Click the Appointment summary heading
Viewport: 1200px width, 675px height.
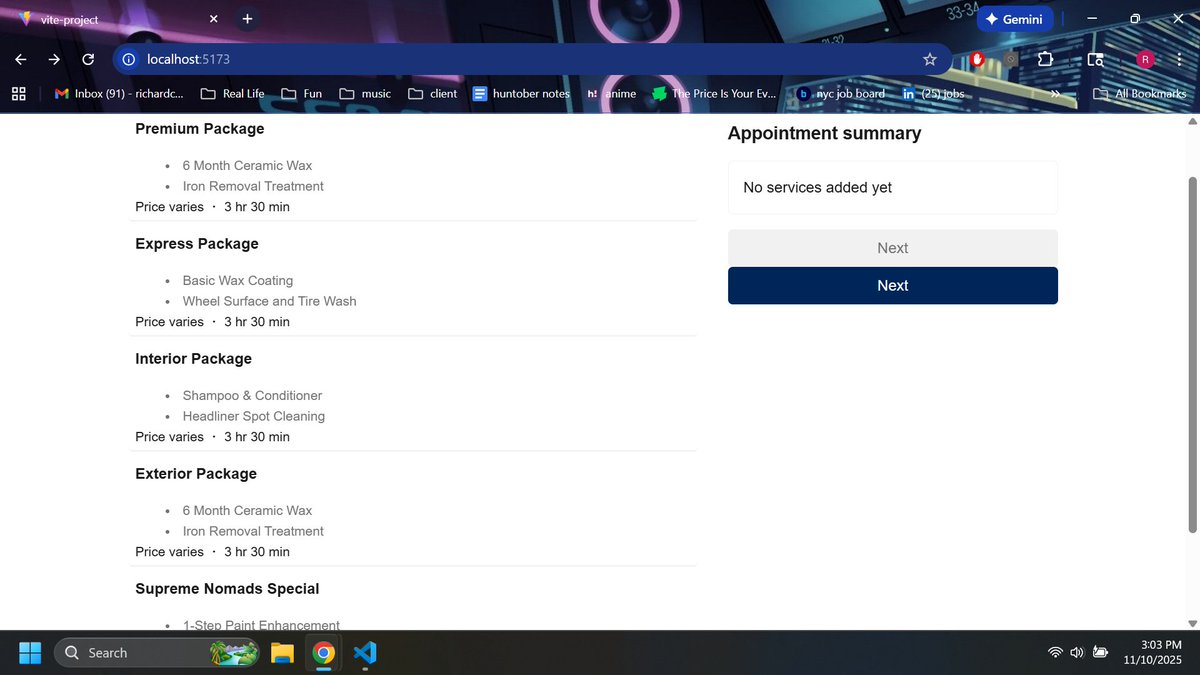click(824, 133)
